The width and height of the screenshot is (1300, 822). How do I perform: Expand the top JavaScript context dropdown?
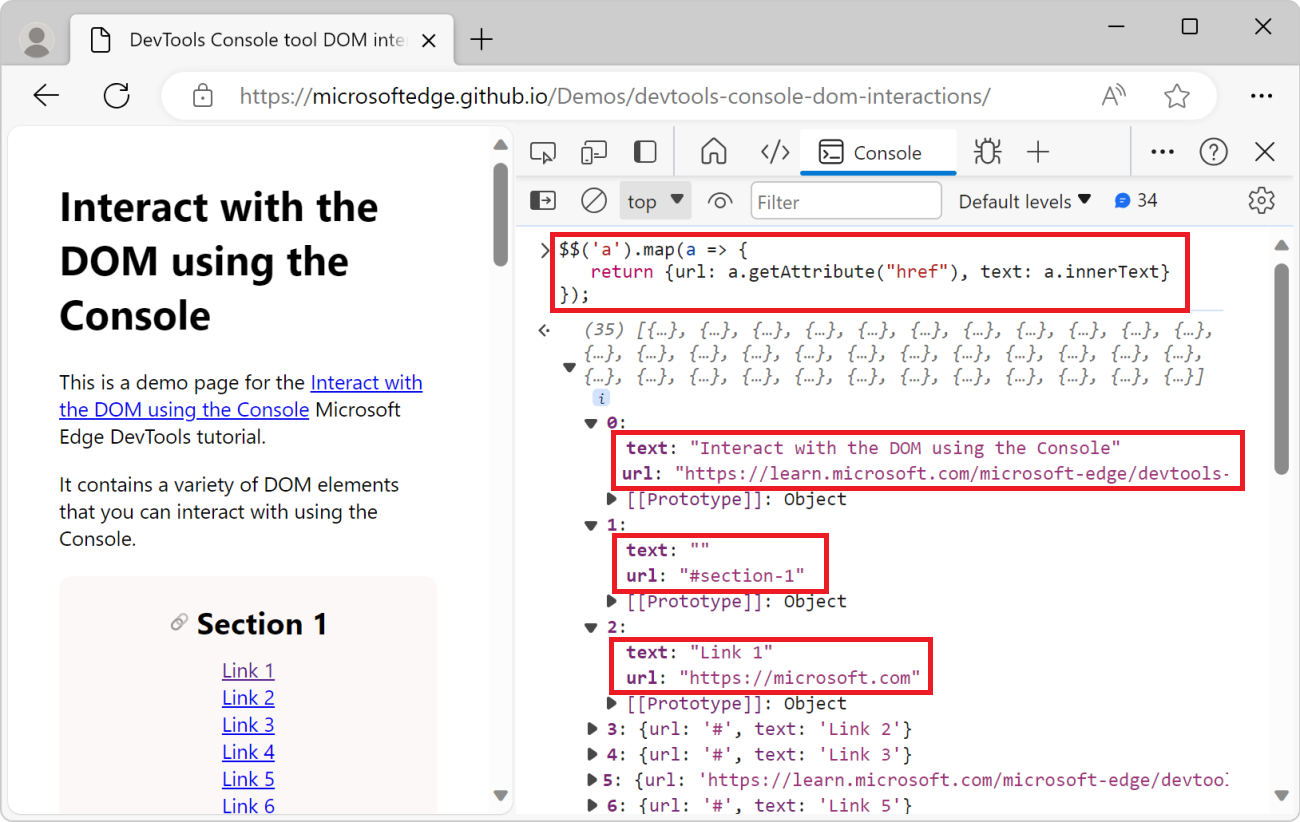(x=655, y=200)
